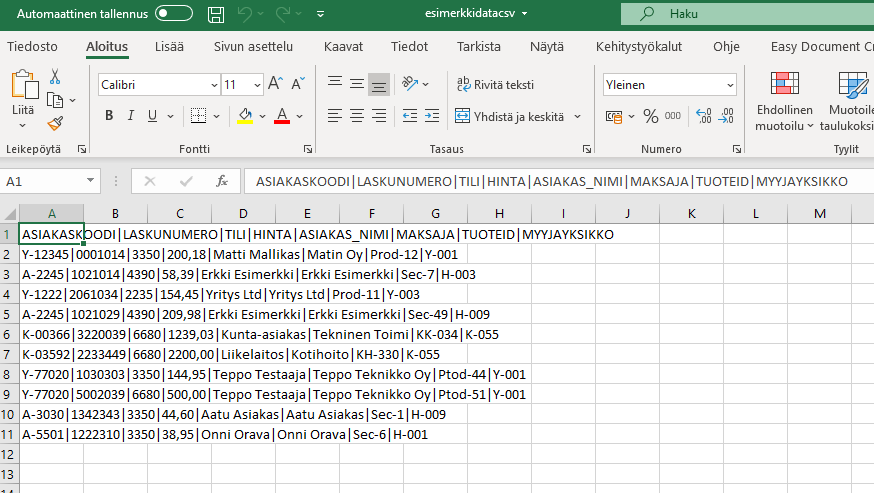Increase font size with larger A icon
This screenshot has width=874, height=493.
tap(275, 84)
